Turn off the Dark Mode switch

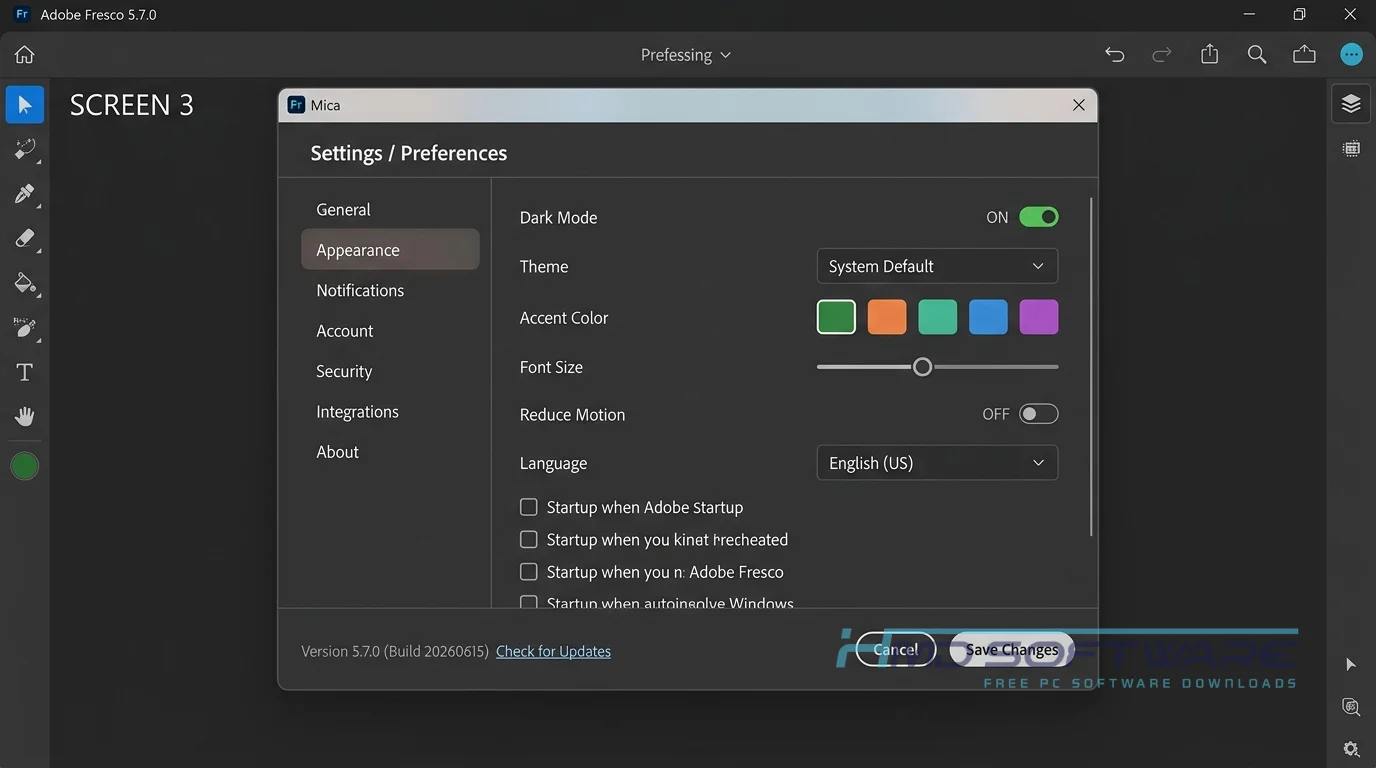1039,217
